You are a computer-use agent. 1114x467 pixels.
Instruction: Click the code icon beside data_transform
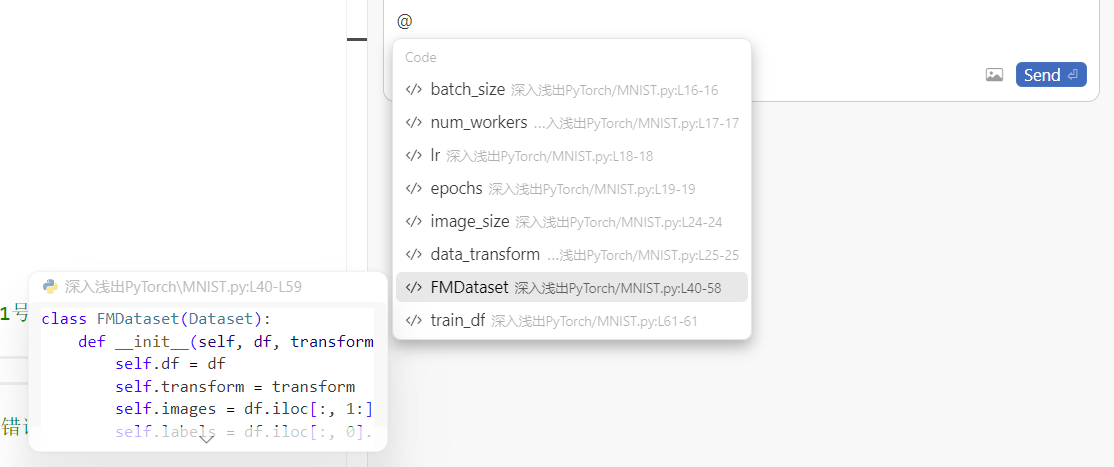click(414, 255)
